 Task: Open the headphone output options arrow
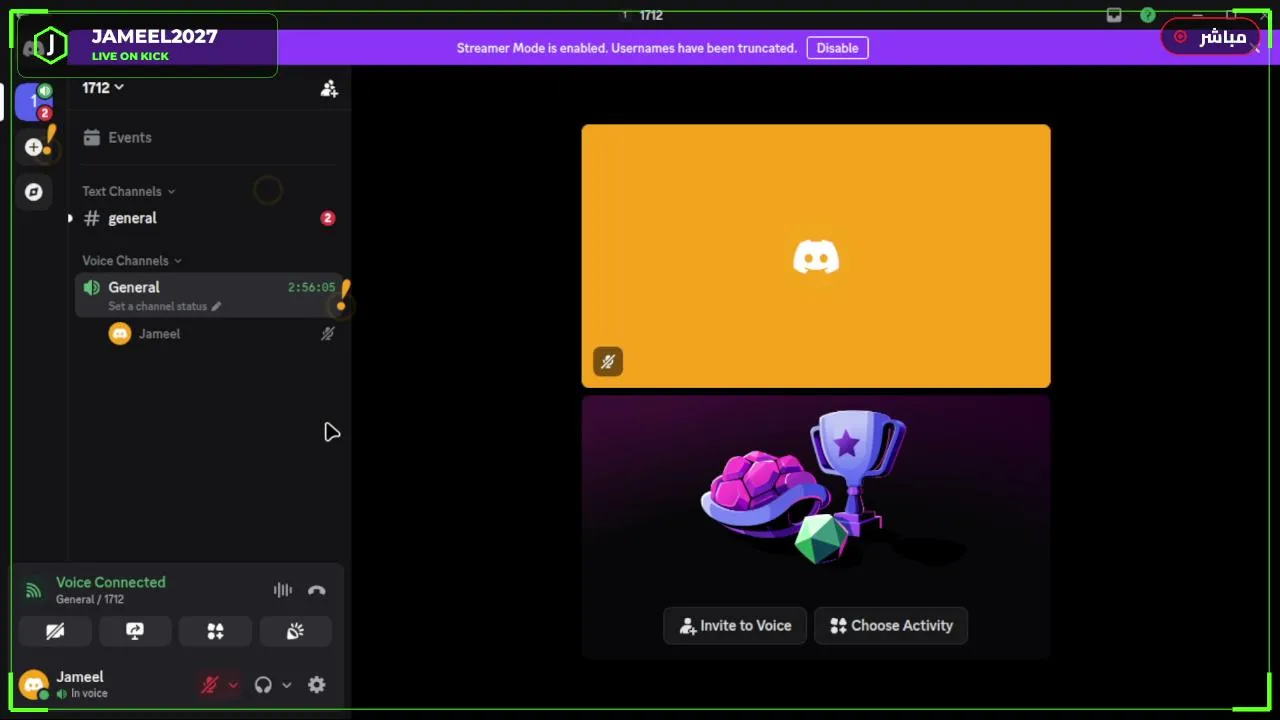pos(286,685)
